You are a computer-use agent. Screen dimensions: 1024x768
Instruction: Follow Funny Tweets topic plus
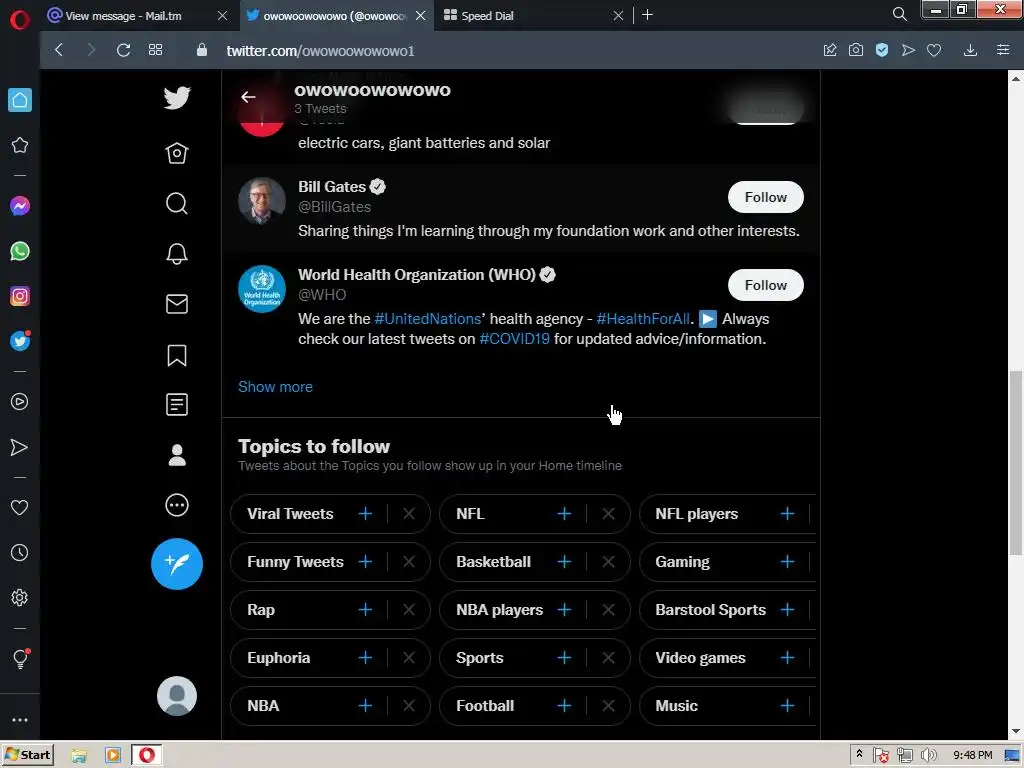click(x=365, y=562)
